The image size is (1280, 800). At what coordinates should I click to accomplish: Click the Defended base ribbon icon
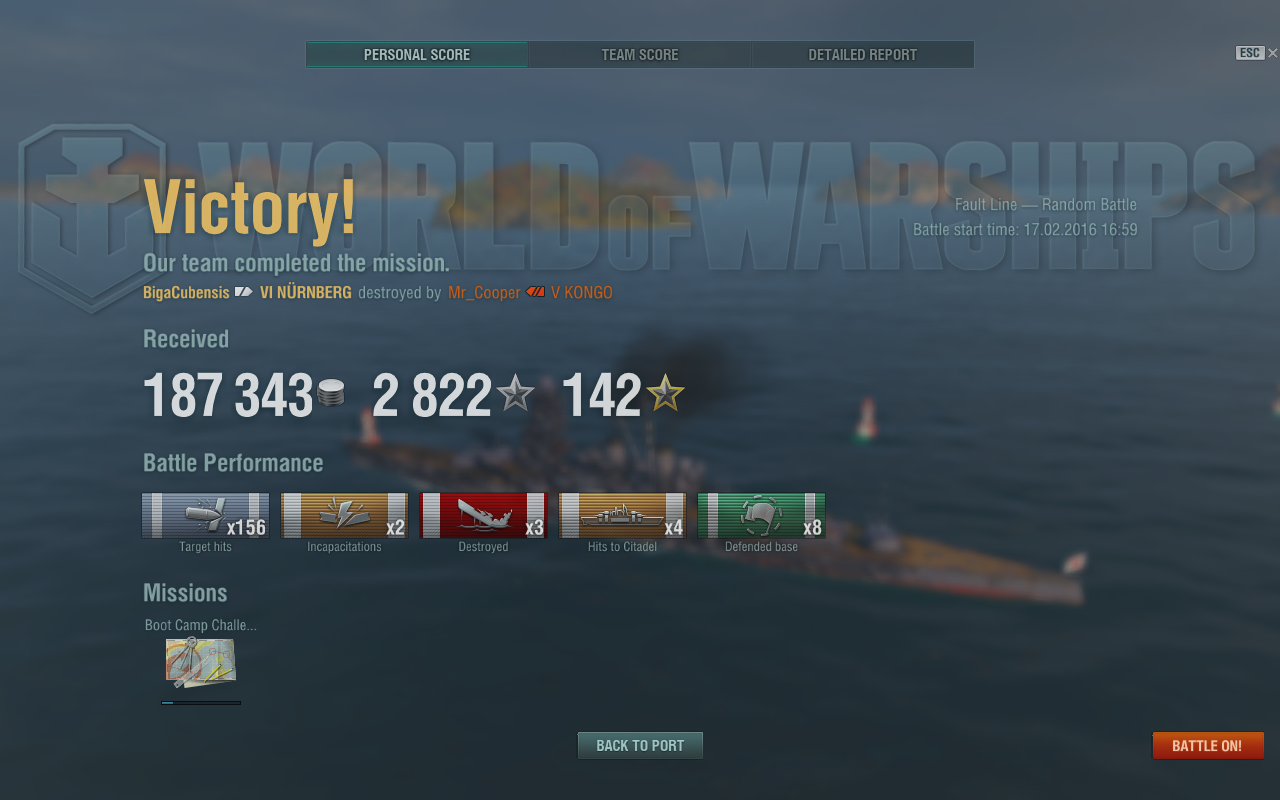click(761, 515)
